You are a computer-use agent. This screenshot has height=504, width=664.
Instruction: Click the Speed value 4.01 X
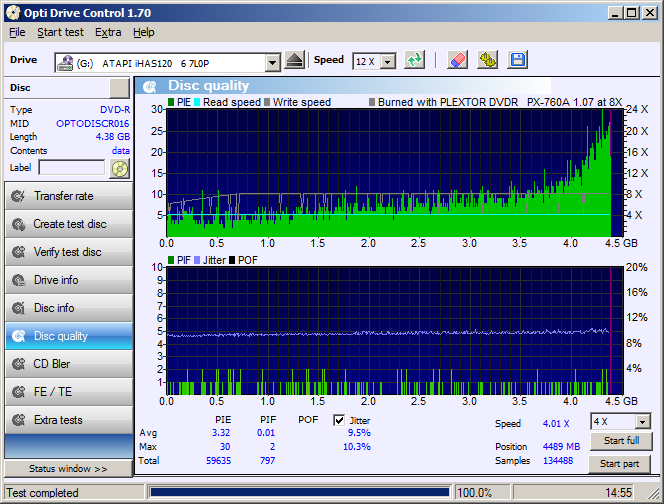click(556, 424)
